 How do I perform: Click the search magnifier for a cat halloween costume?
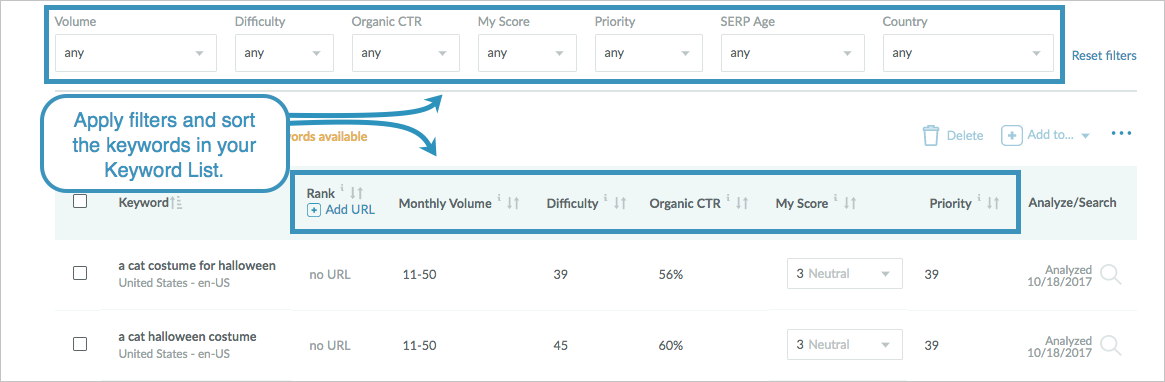[x=1111, y=345]
